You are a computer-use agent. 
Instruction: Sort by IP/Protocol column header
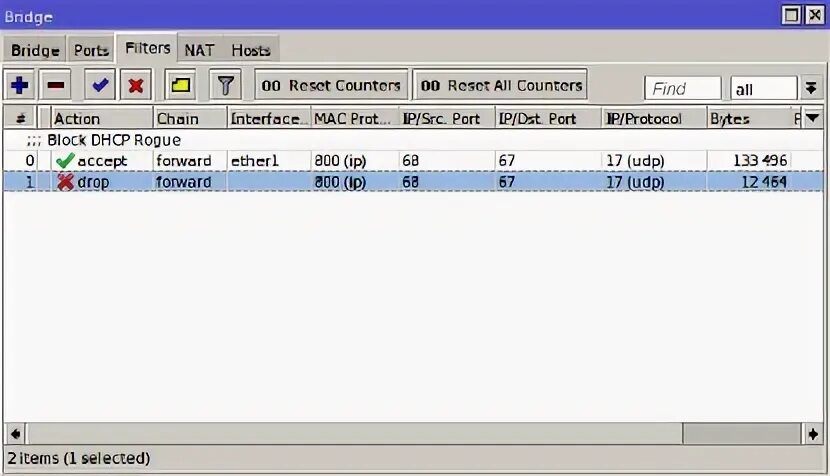pyautogui.click(x=654, y=118)
